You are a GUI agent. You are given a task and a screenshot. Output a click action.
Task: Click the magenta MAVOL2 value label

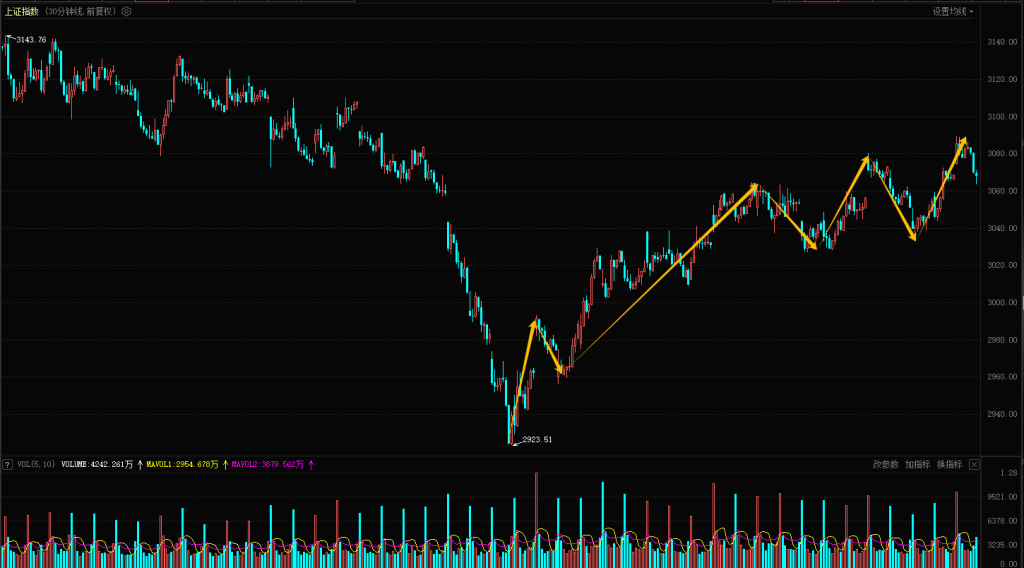point(267,464)
